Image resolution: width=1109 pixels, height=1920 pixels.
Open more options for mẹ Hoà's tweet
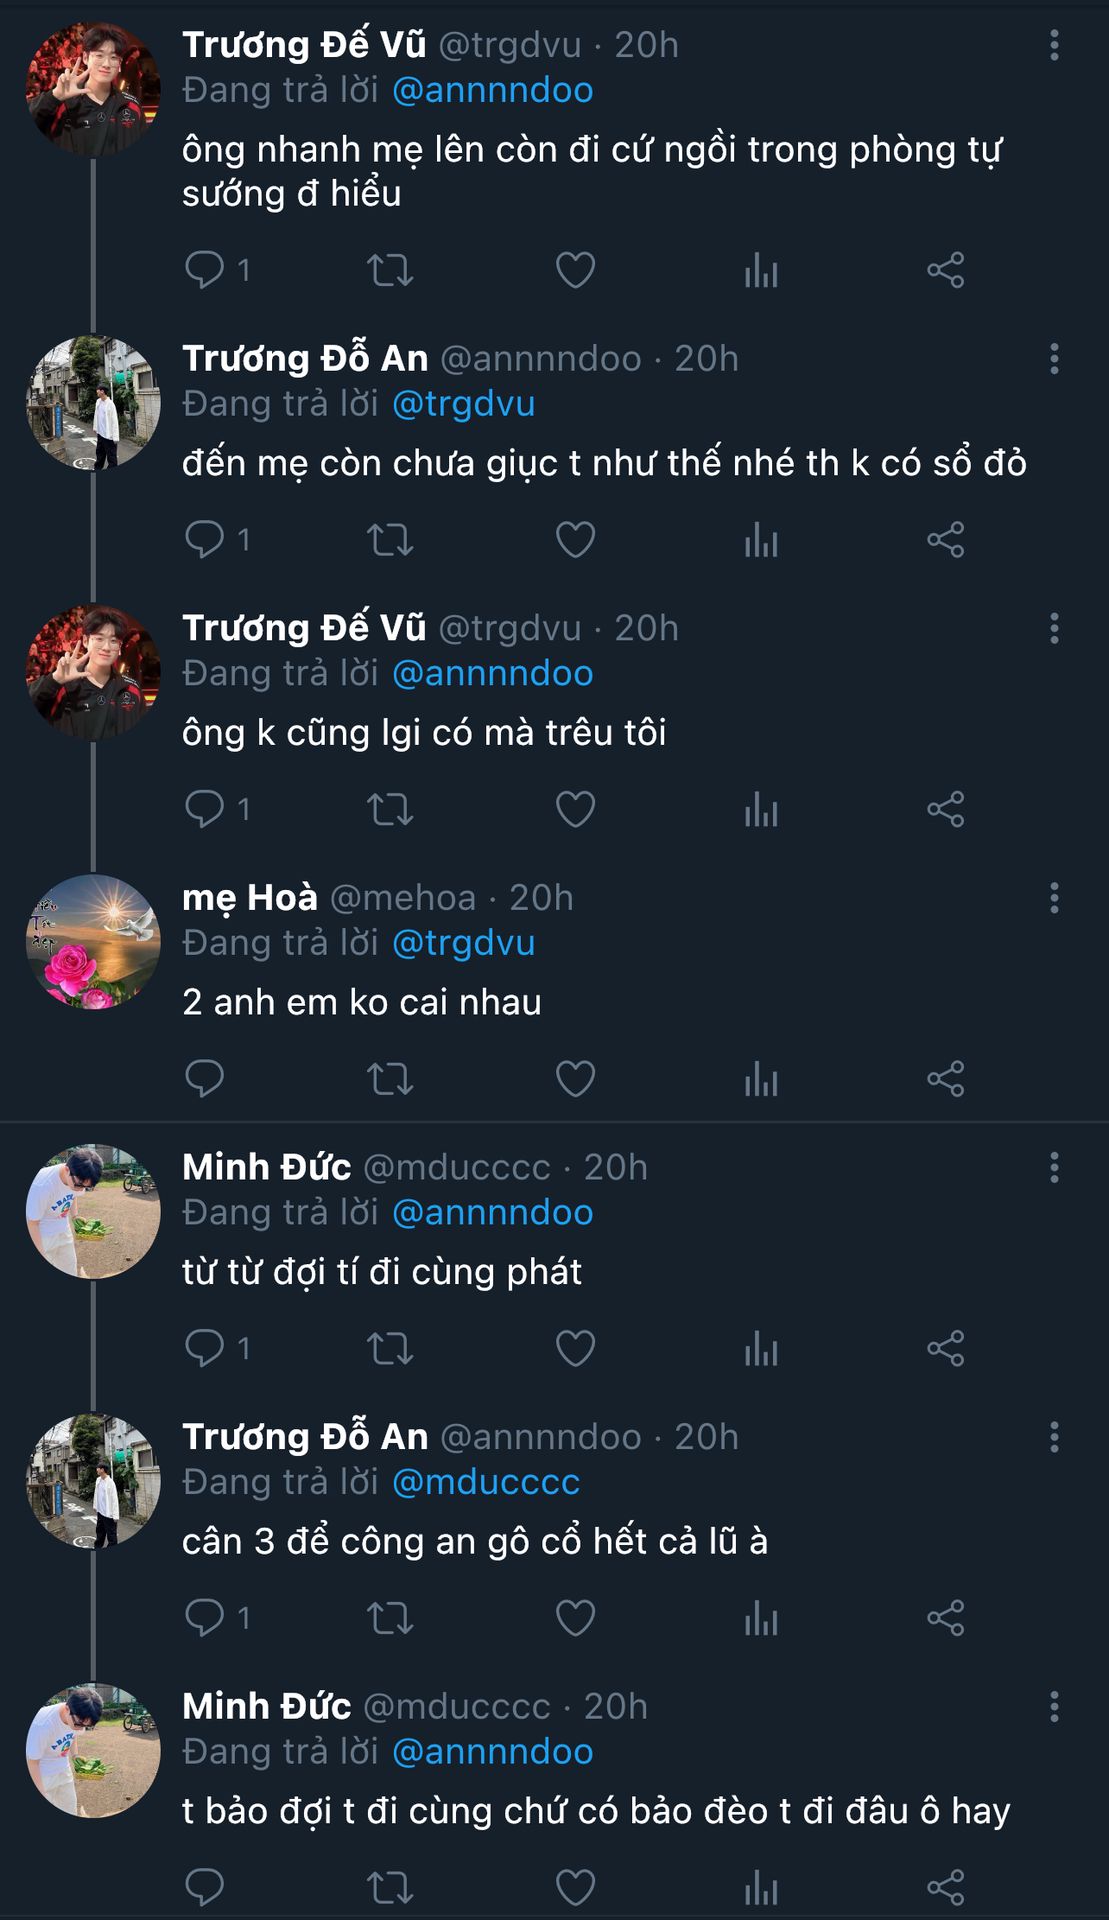pyautogui.click(x=1054, y=898)
